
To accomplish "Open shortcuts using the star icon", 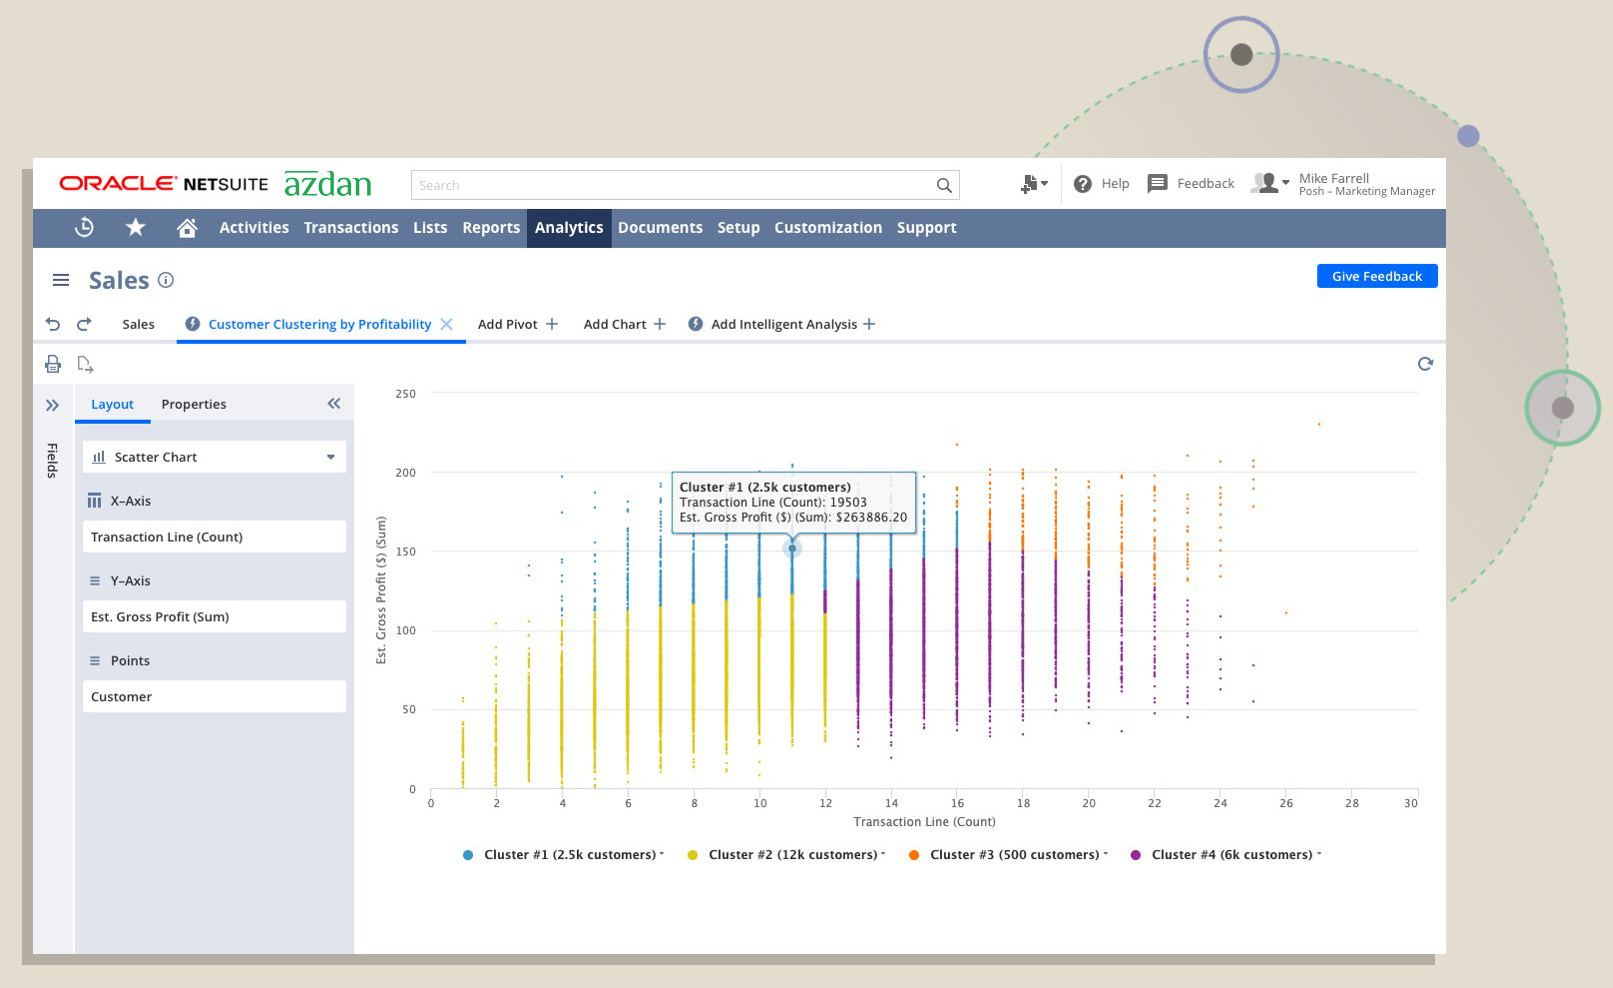I will pos(135,228).
